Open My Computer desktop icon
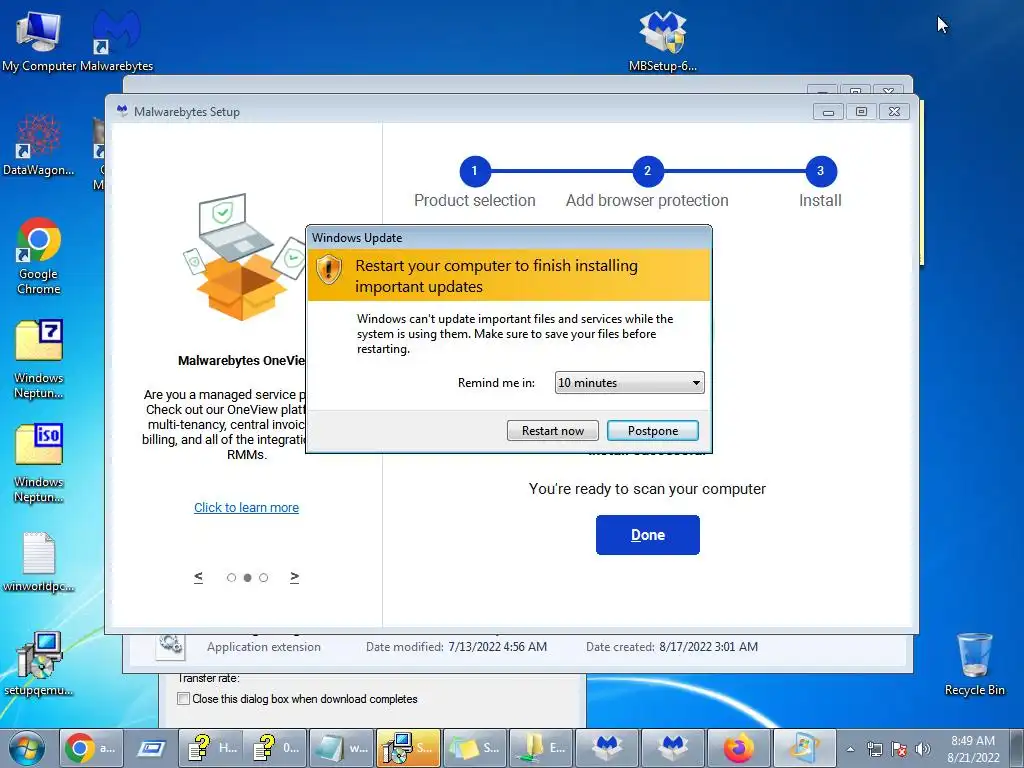 tap(39, 40)
